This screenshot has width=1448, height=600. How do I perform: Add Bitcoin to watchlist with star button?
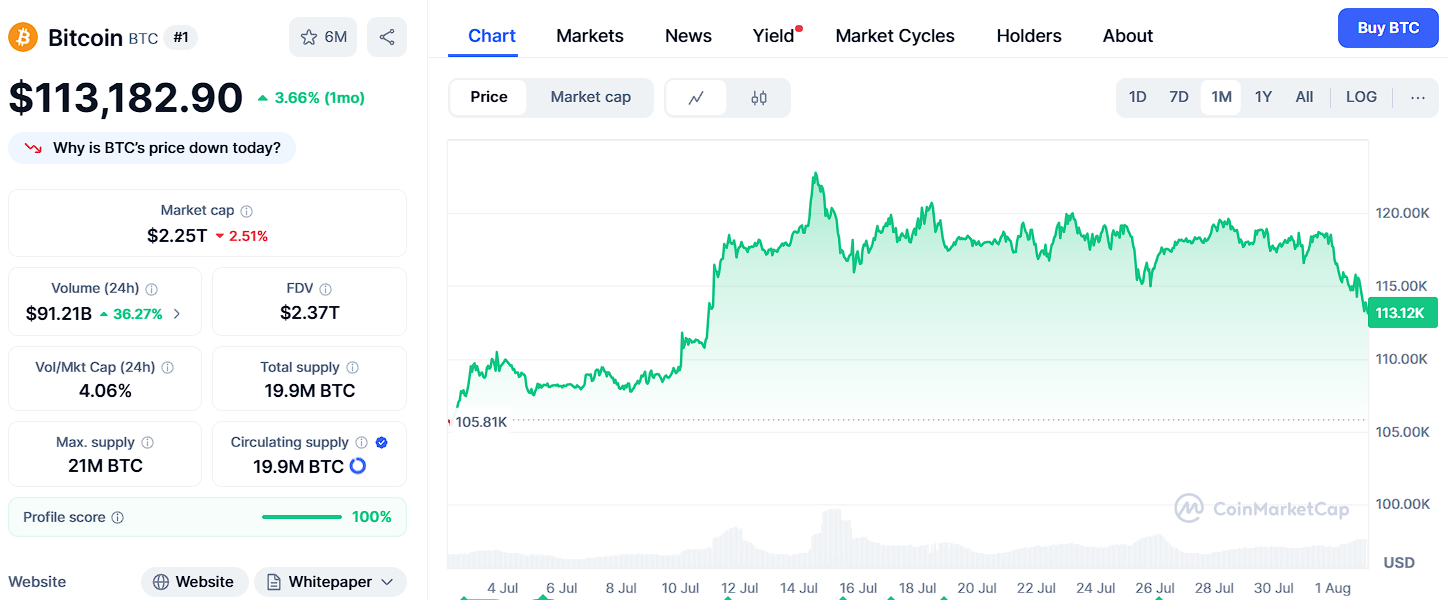pyautogui.click(x=323, y=37)
